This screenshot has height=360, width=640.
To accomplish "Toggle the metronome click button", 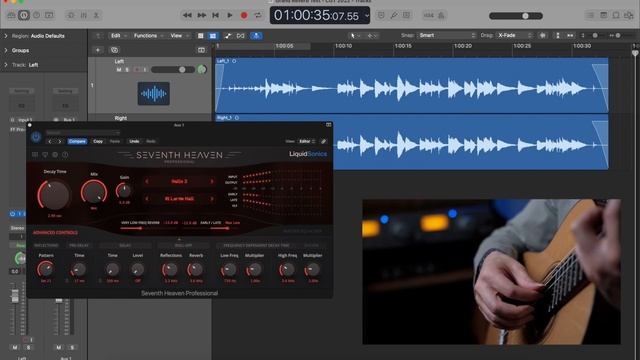I will 441,16.
